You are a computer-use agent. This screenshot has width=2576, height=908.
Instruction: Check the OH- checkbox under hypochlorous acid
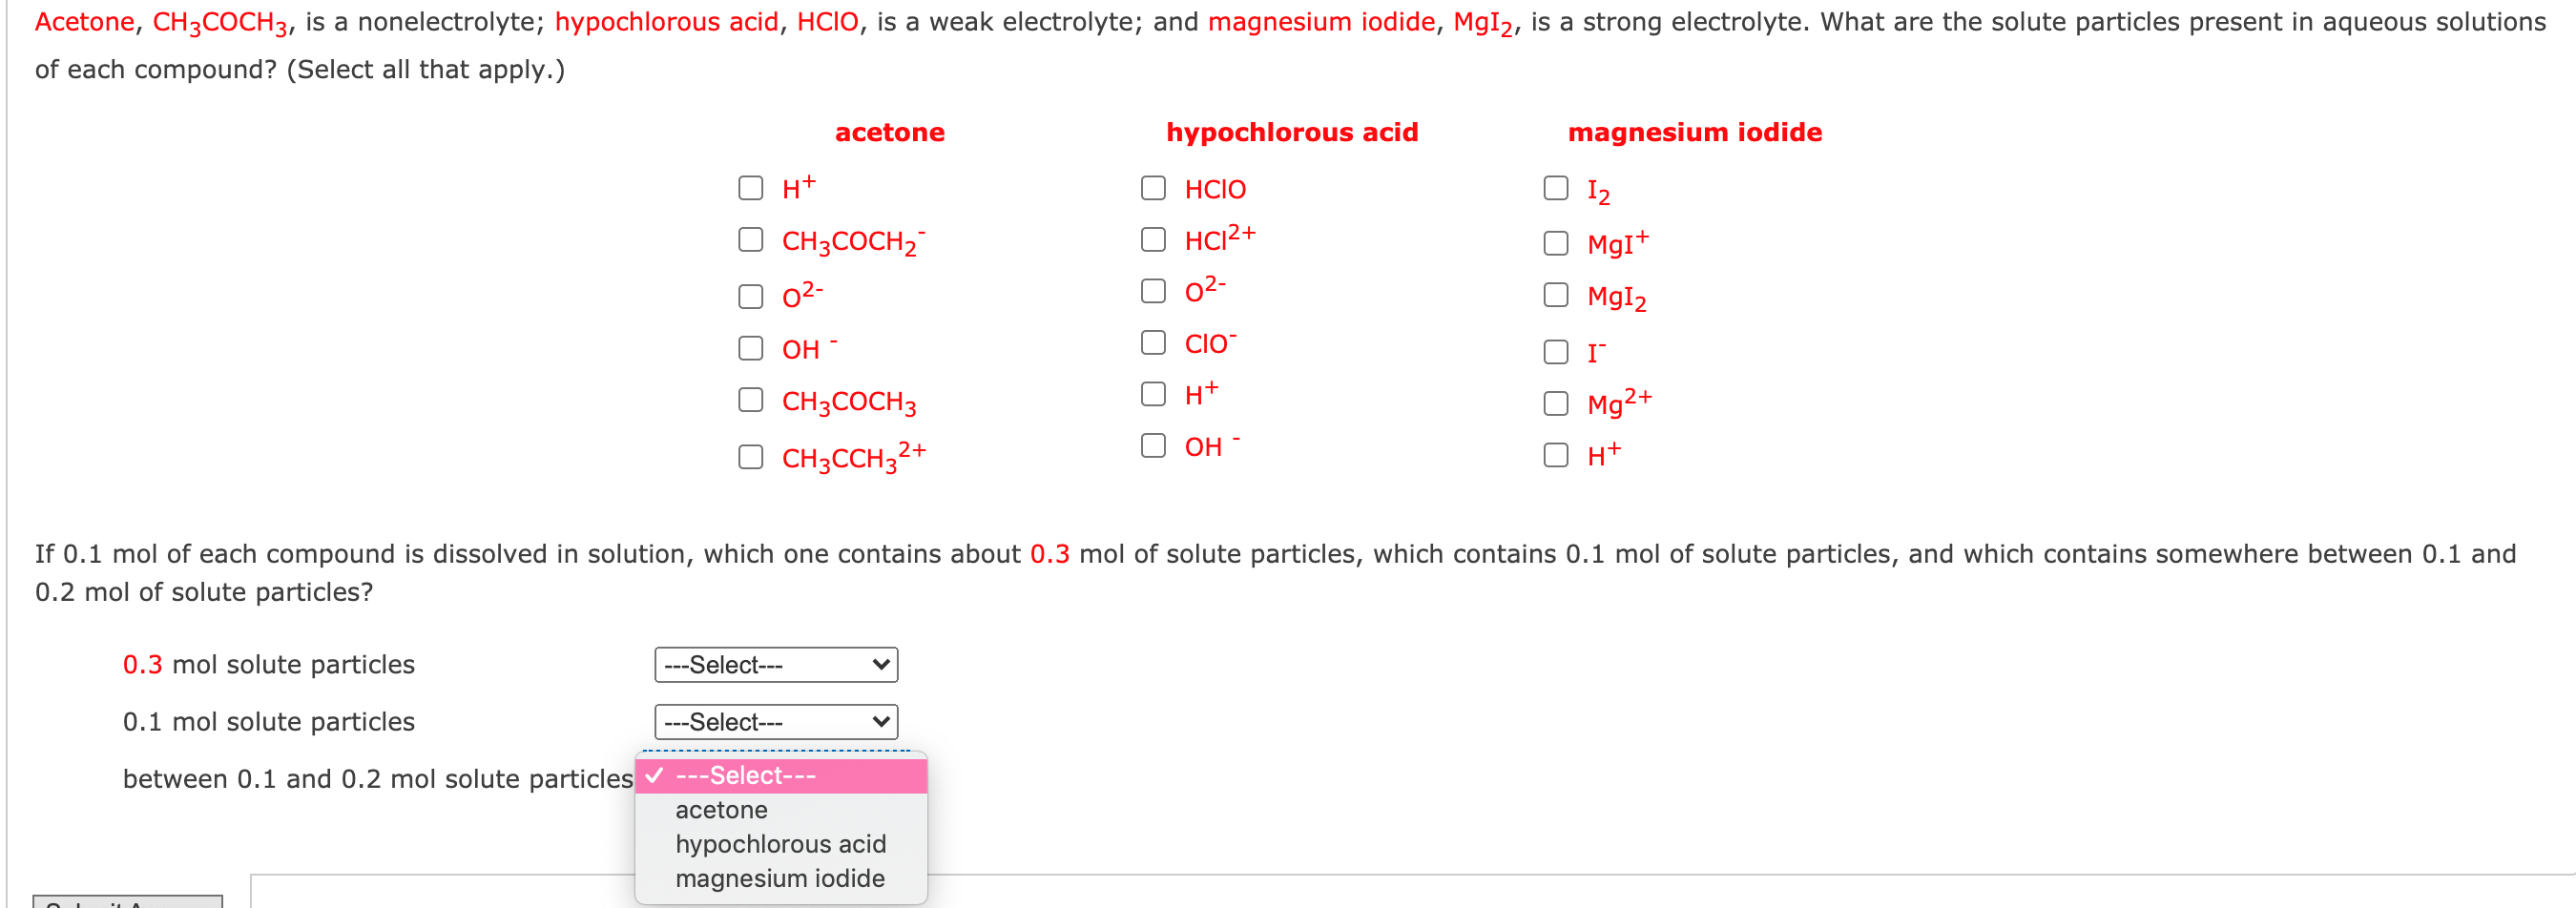point(1152,444)
